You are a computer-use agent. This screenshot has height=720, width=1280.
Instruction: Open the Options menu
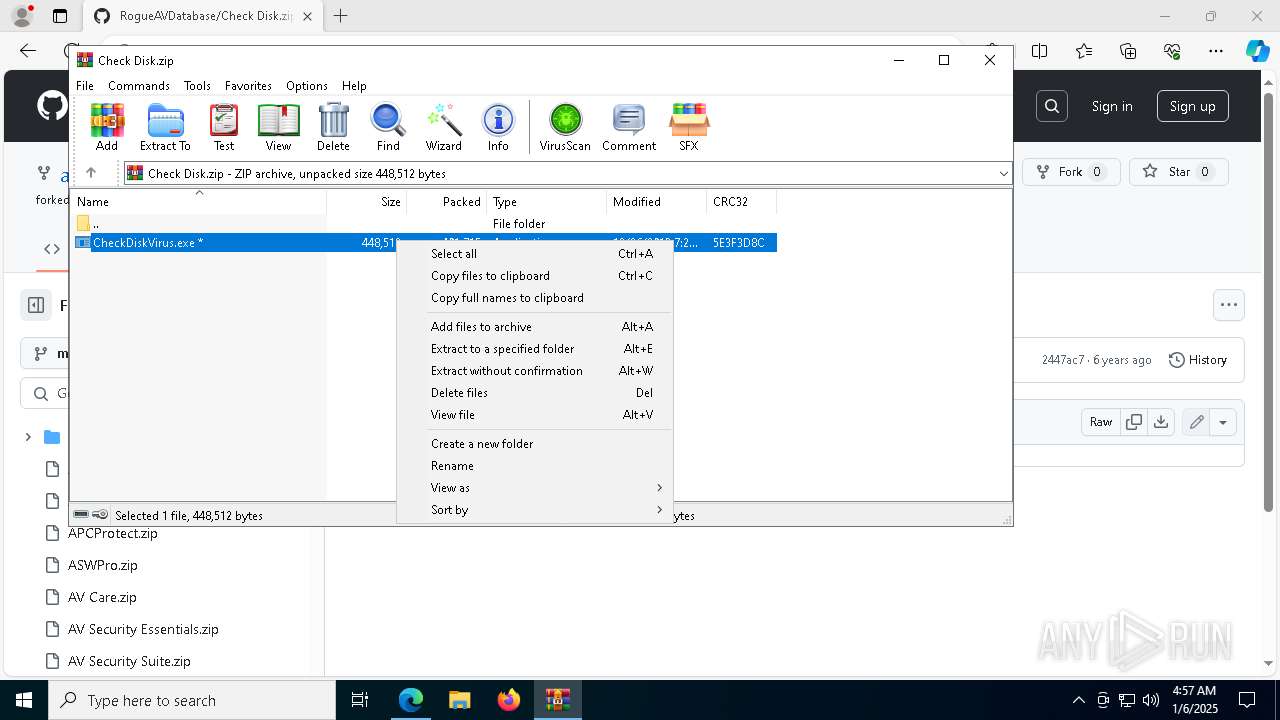click(x=307, y=86)
